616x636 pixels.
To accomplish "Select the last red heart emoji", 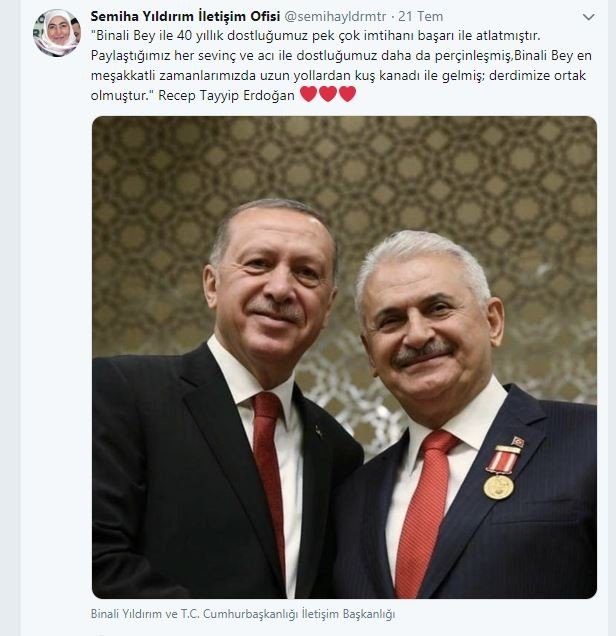I will pos(348,94).
